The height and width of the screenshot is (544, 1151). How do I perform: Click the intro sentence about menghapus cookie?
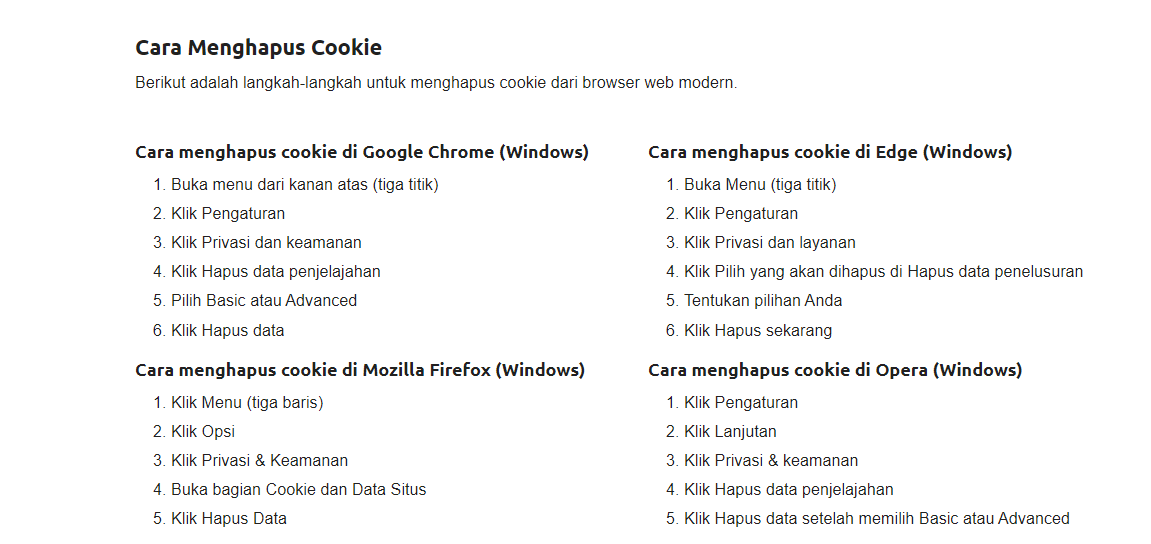[436, 83]
